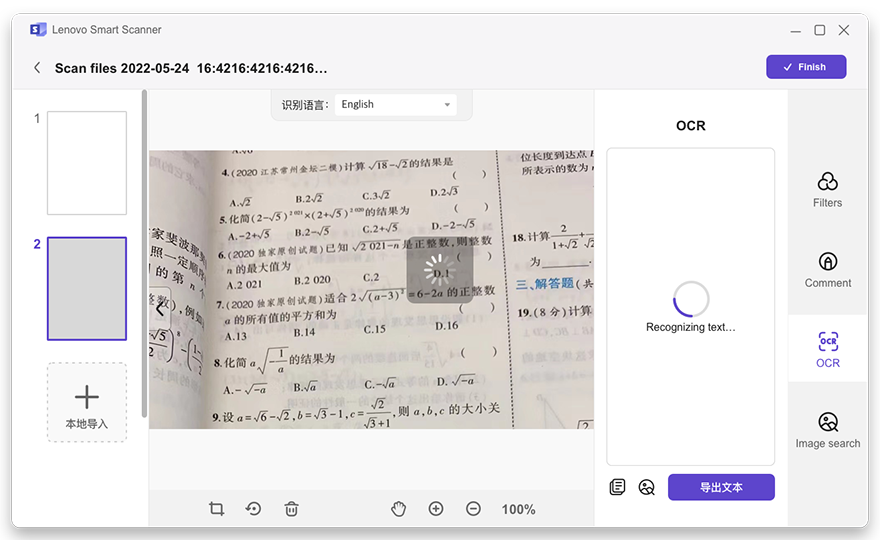Delete the page with trash icon

click(291, 509)
